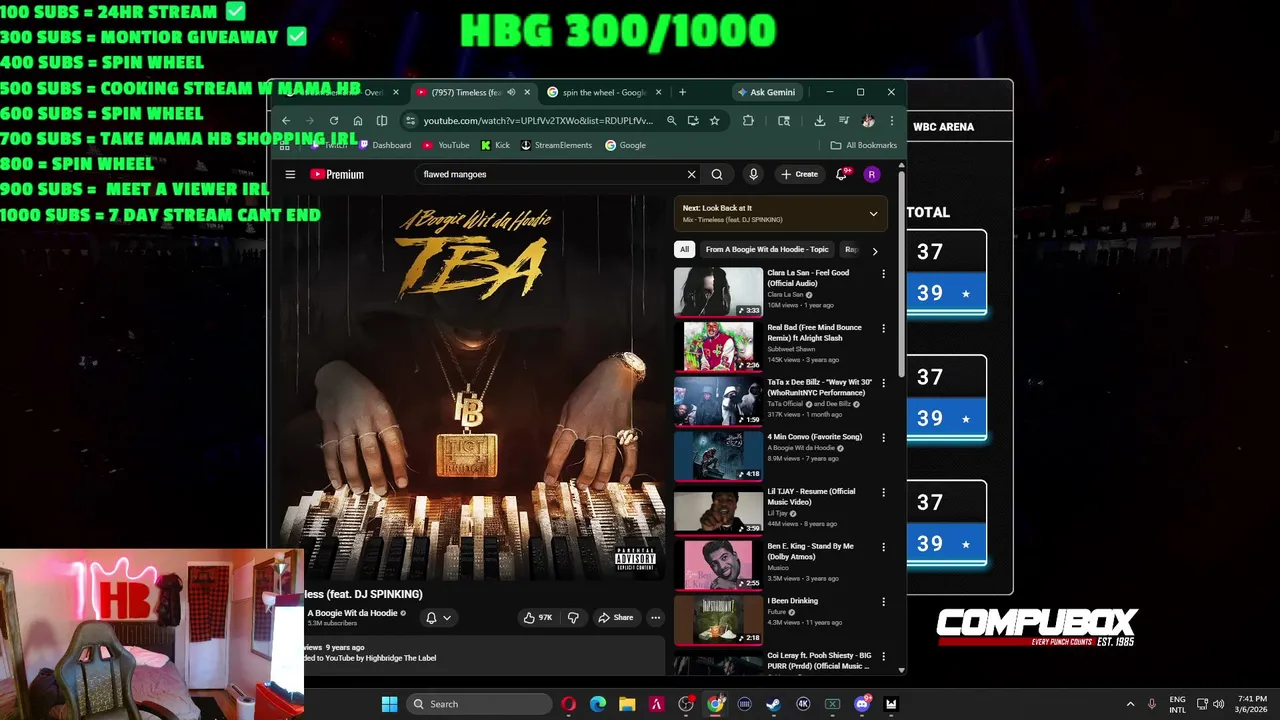
Task: Expand the Next: Look Back at It mix panel
Action: coord(873,213)
